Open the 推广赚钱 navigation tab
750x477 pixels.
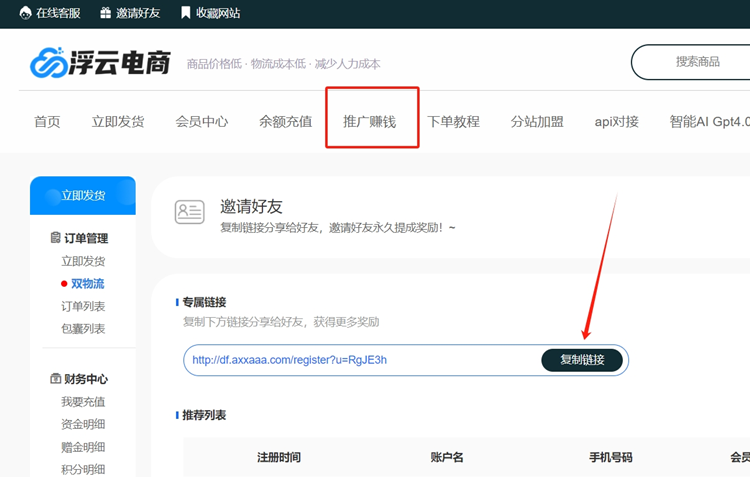(x=370, y=121)
